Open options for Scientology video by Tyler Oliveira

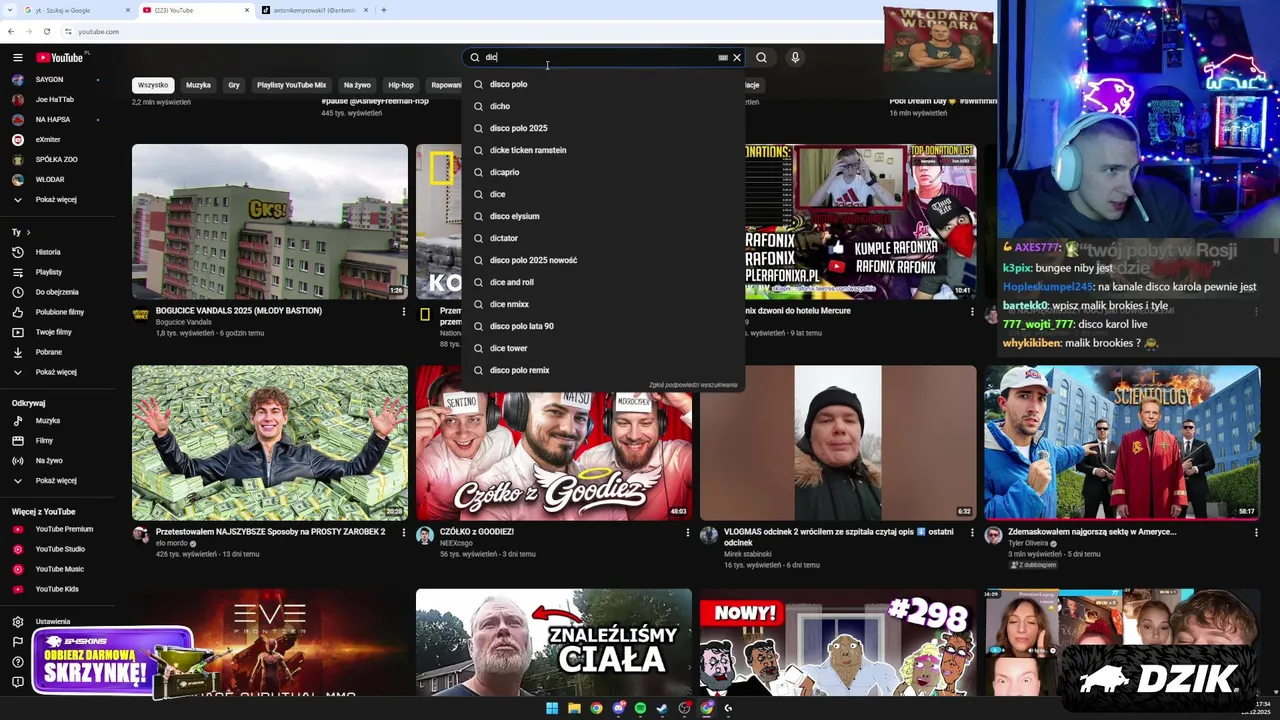1256,533
